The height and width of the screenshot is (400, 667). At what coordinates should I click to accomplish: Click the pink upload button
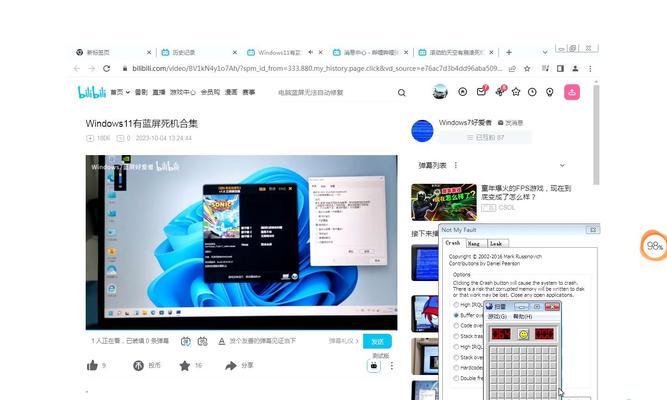(x=572, y=92)
